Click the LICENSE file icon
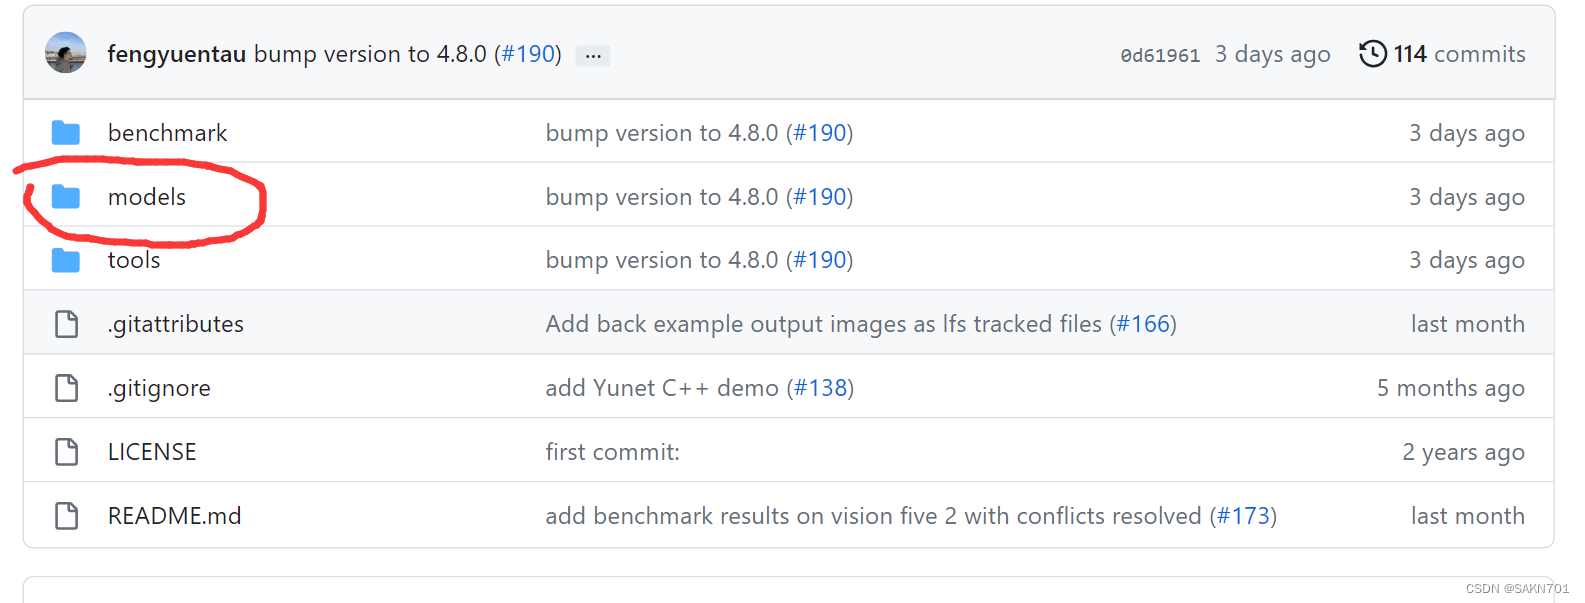 click(66, 452)
